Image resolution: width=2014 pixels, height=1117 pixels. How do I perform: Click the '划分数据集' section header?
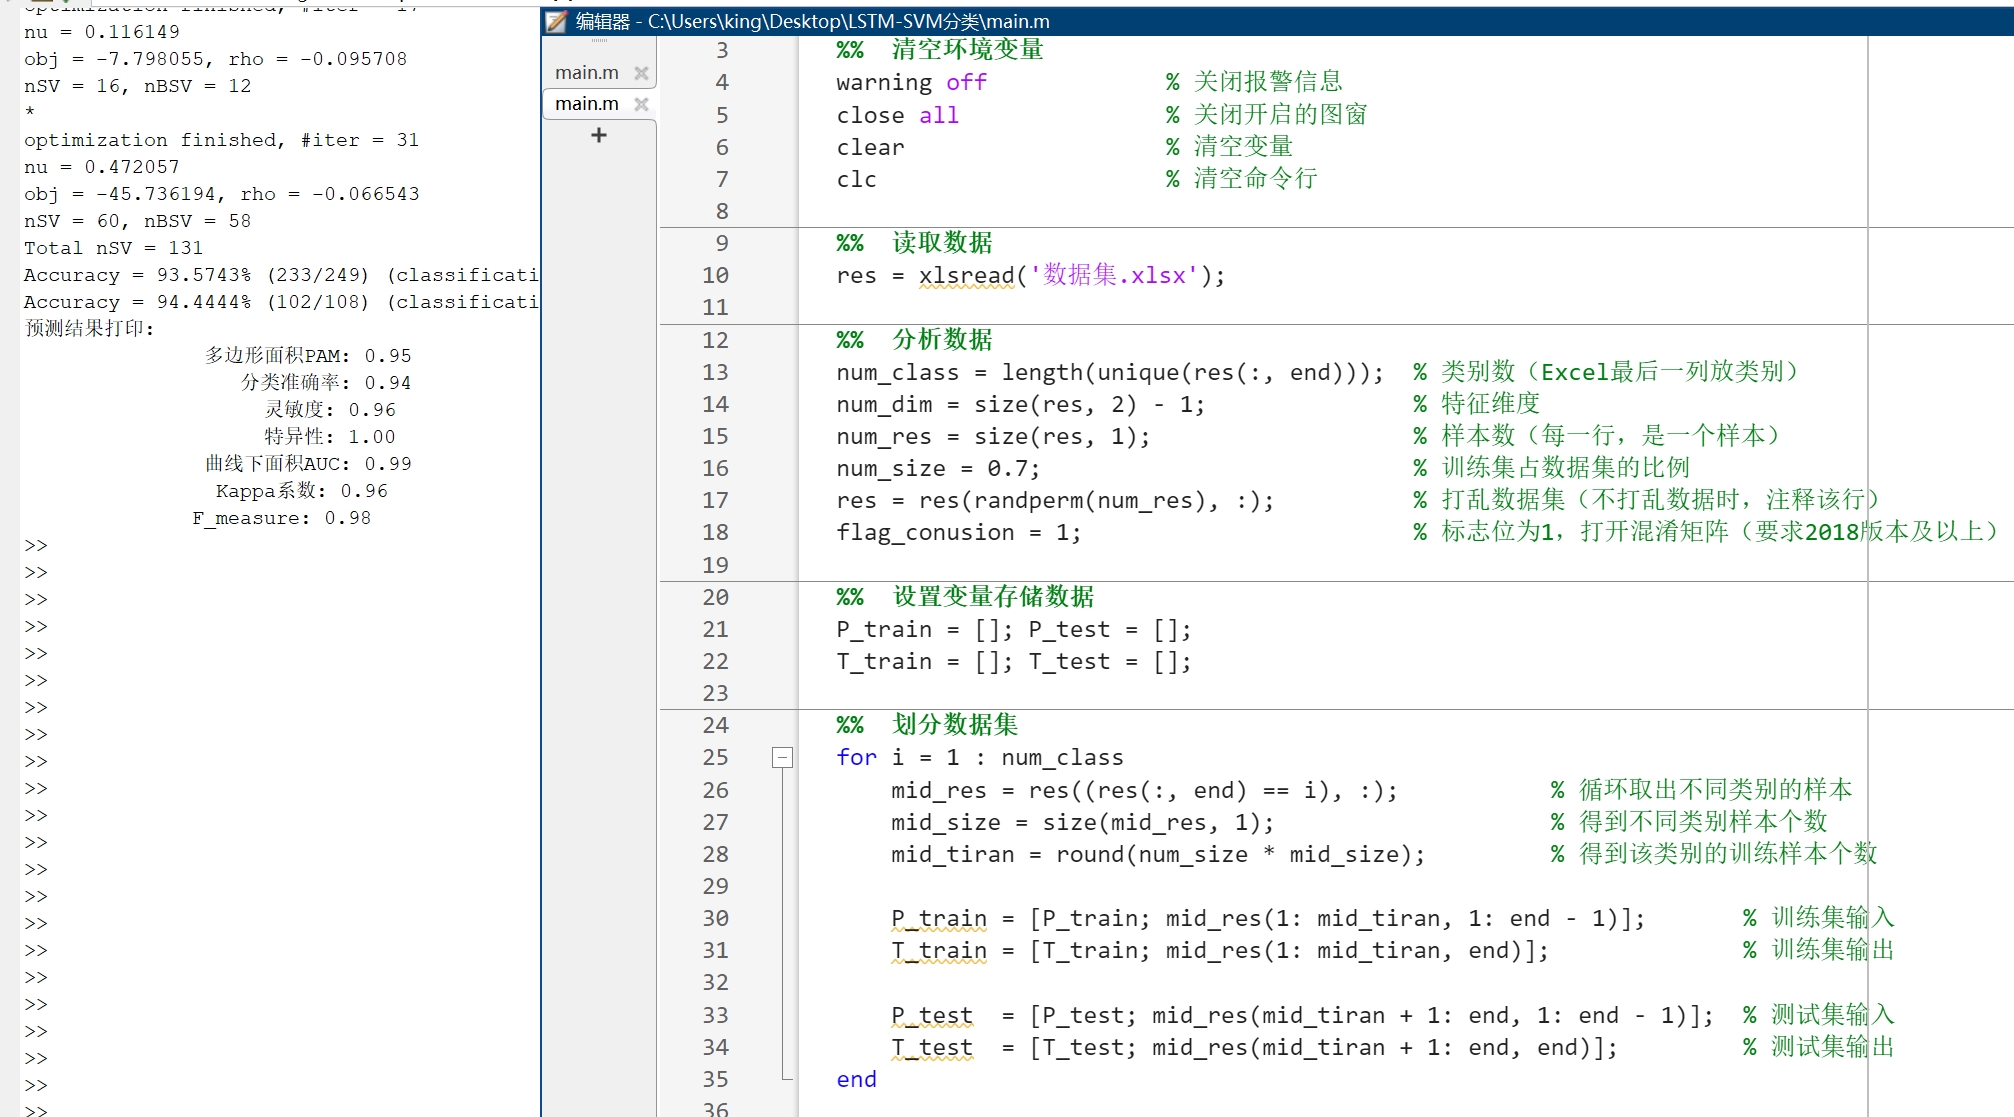click(x=954, y=725)
